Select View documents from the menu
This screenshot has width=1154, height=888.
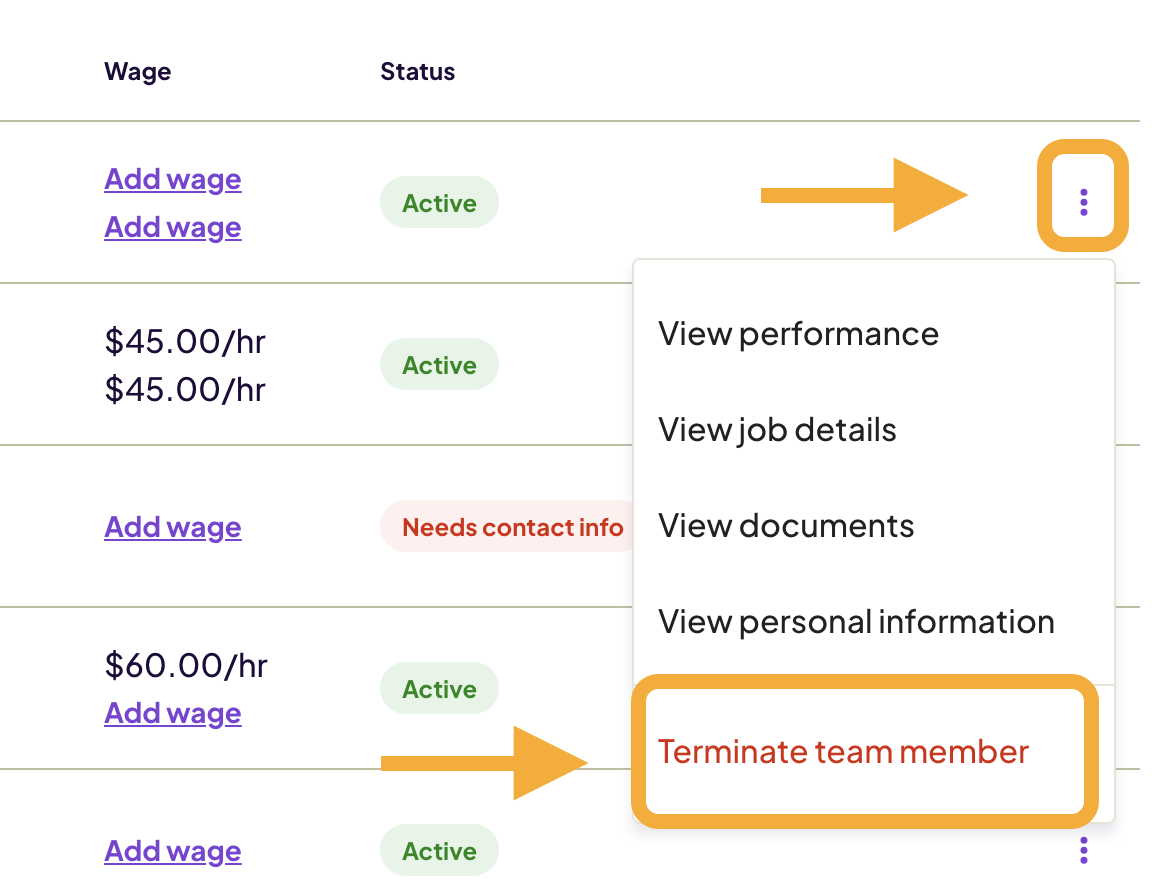(x=785, y=525)
